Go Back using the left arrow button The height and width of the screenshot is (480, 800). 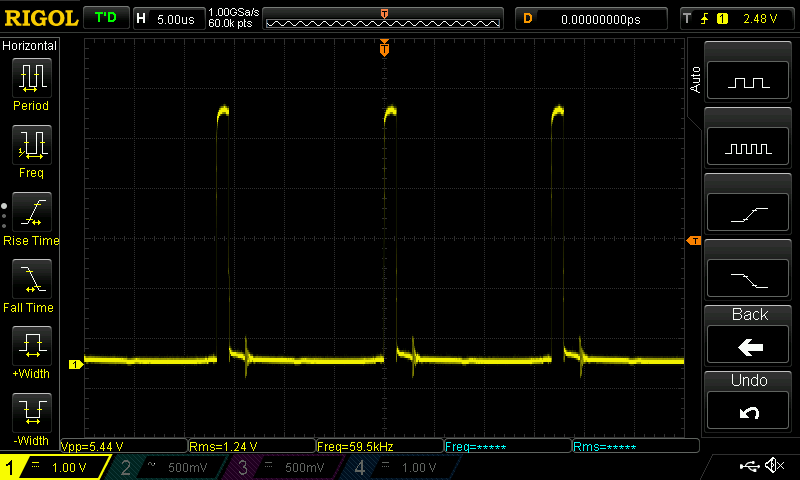tap(748, 346)
